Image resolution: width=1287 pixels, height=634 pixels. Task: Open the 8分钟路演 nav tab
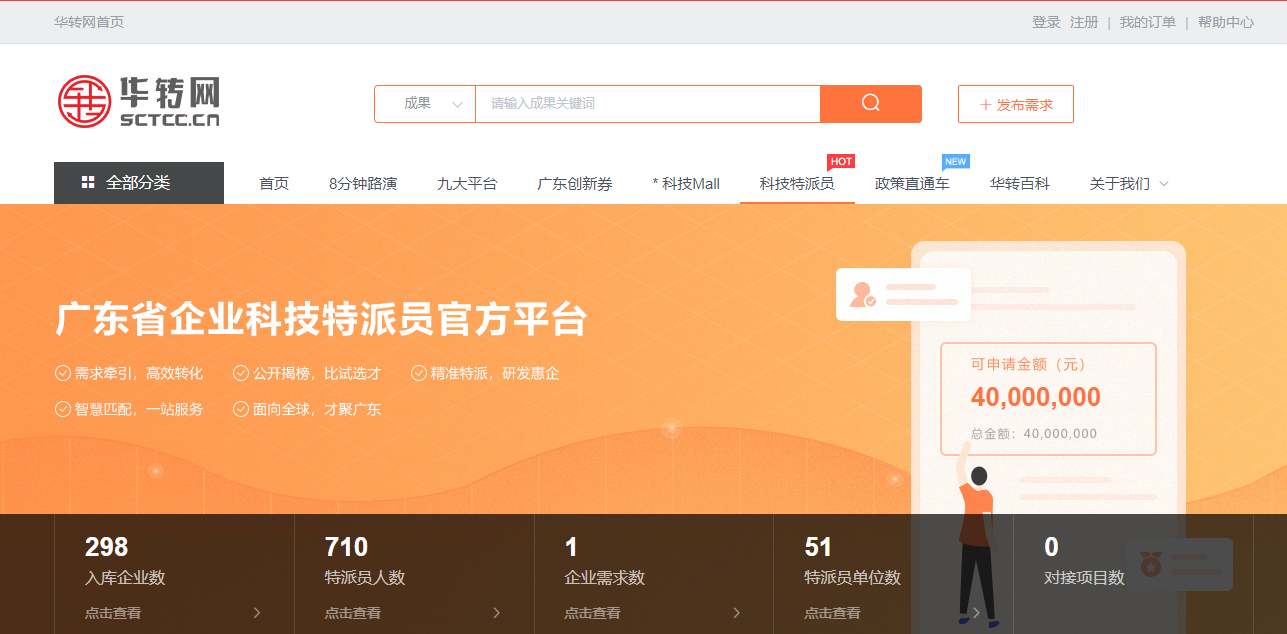pos(363,184)
